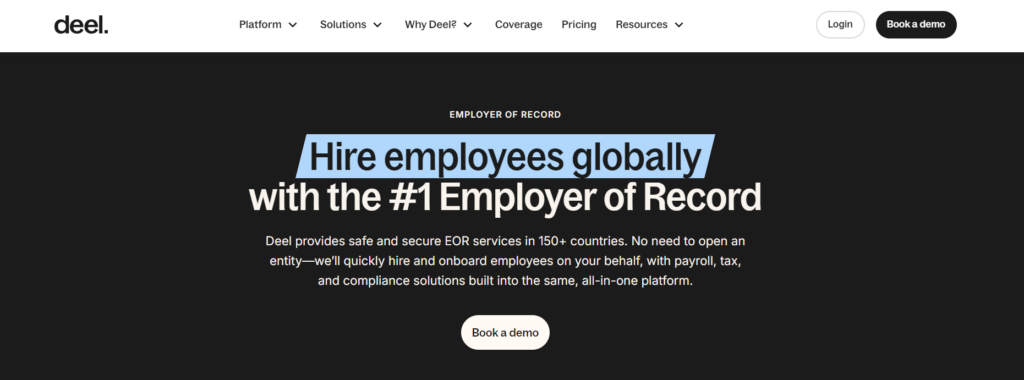Click the deel. logo
This screenshot has height=380, width=1024.
click(x=81, y=25)
